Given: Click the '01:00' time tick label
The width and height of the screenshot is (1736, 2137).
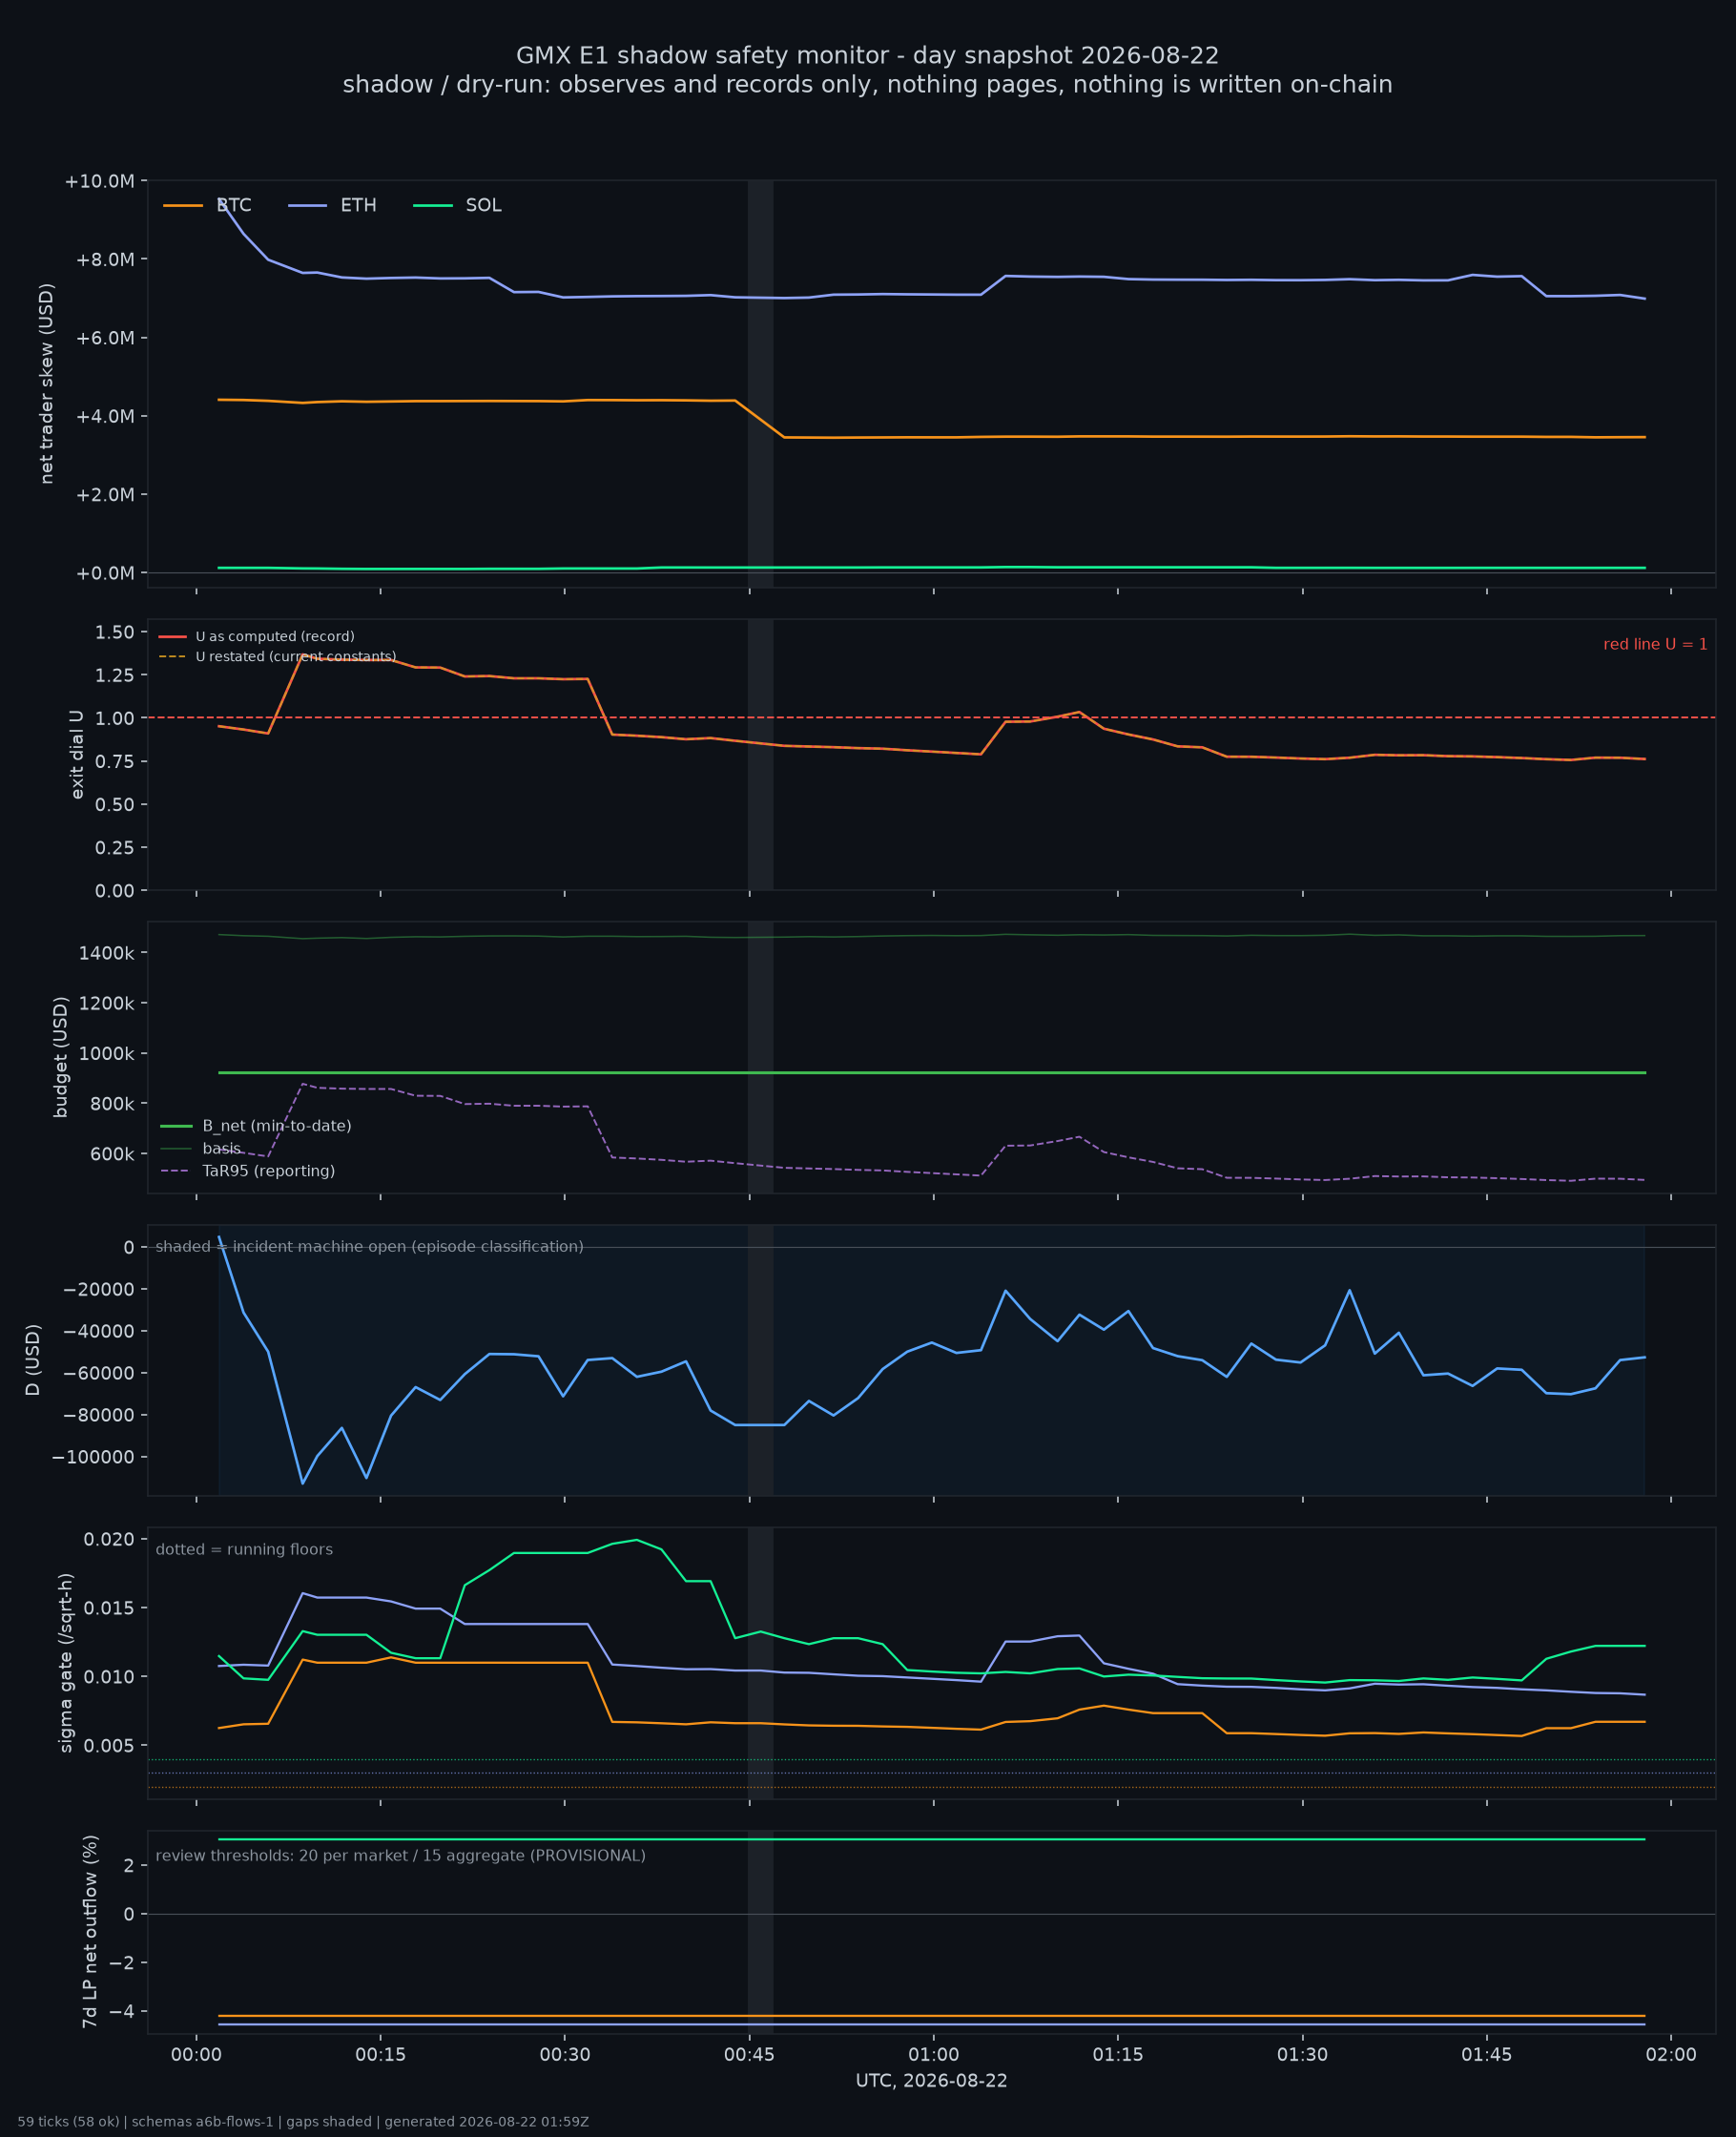Looking at the screenshot, I should [934, 2056].
